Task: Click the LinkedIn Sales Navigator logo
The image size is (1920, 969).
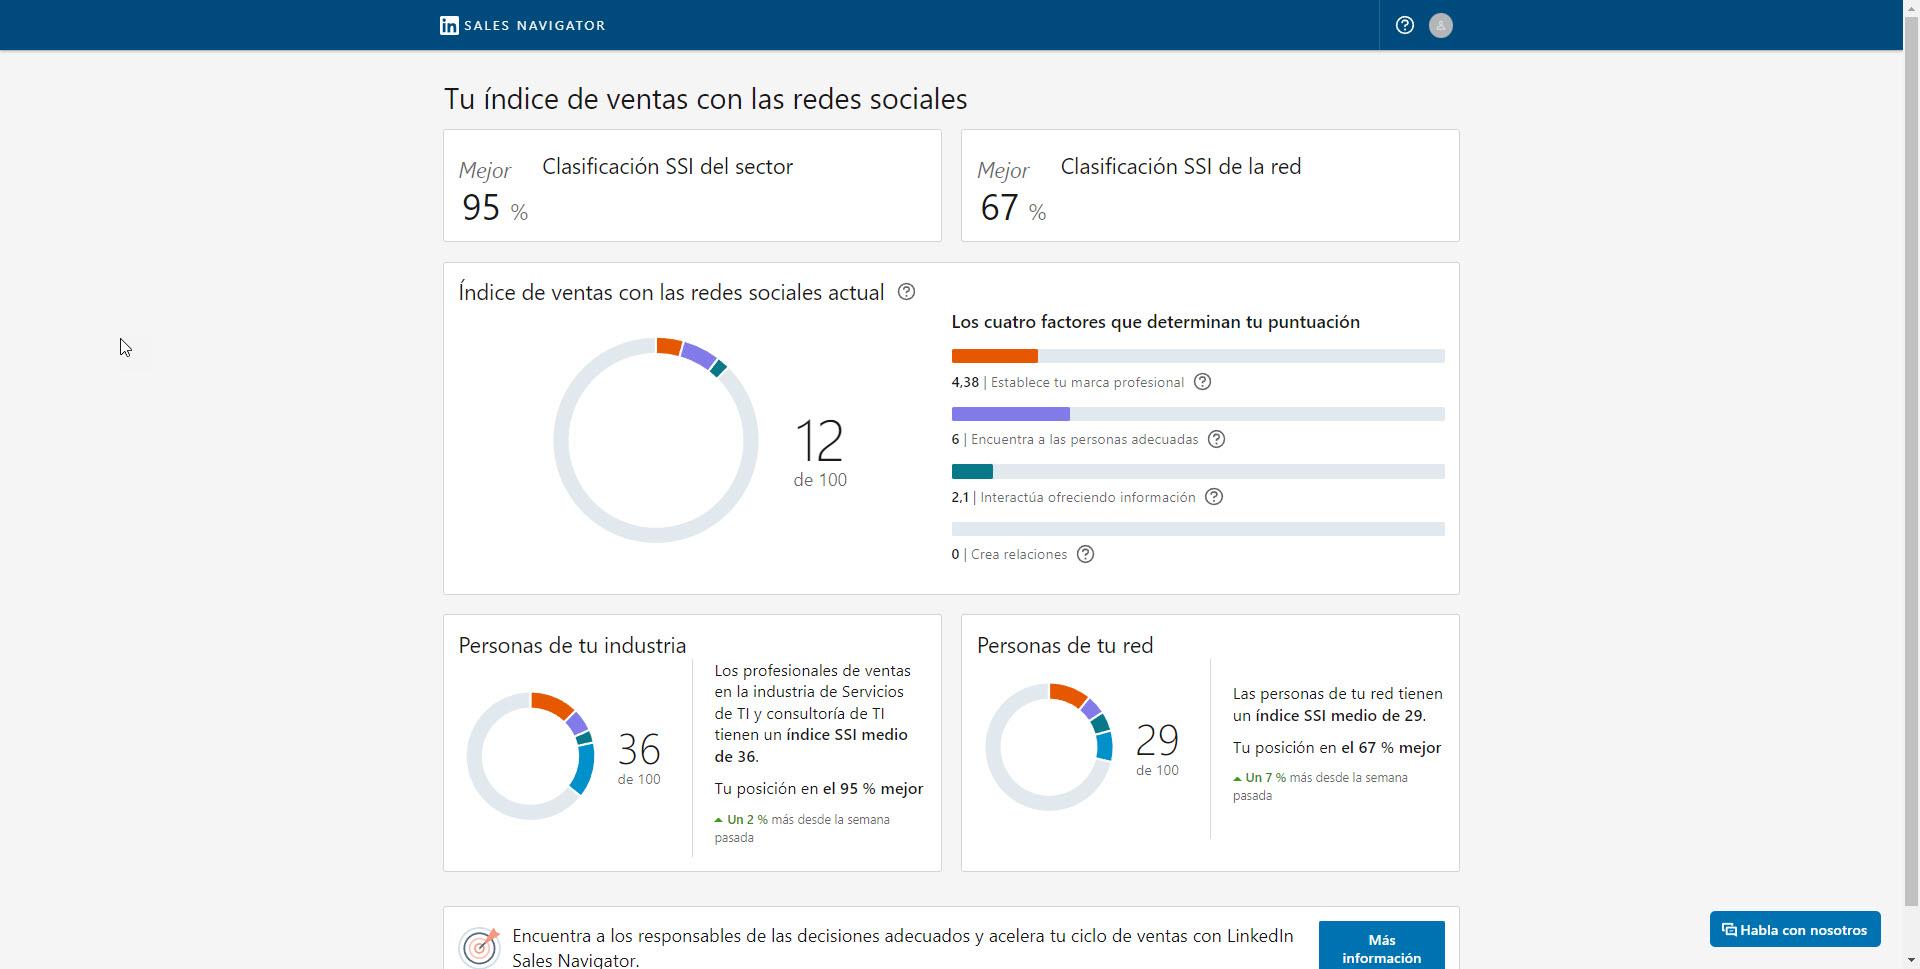Action: click(x=522, y=25)
